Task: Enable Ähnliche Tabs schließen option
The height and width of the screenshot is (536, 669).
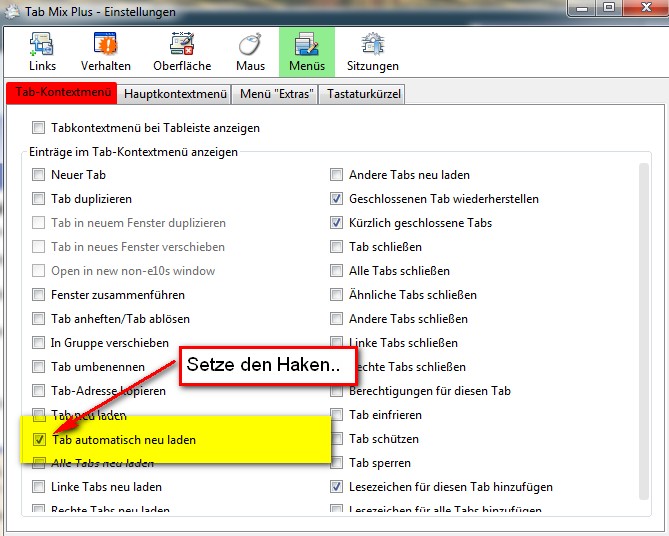Action: (x=336, y=294)
